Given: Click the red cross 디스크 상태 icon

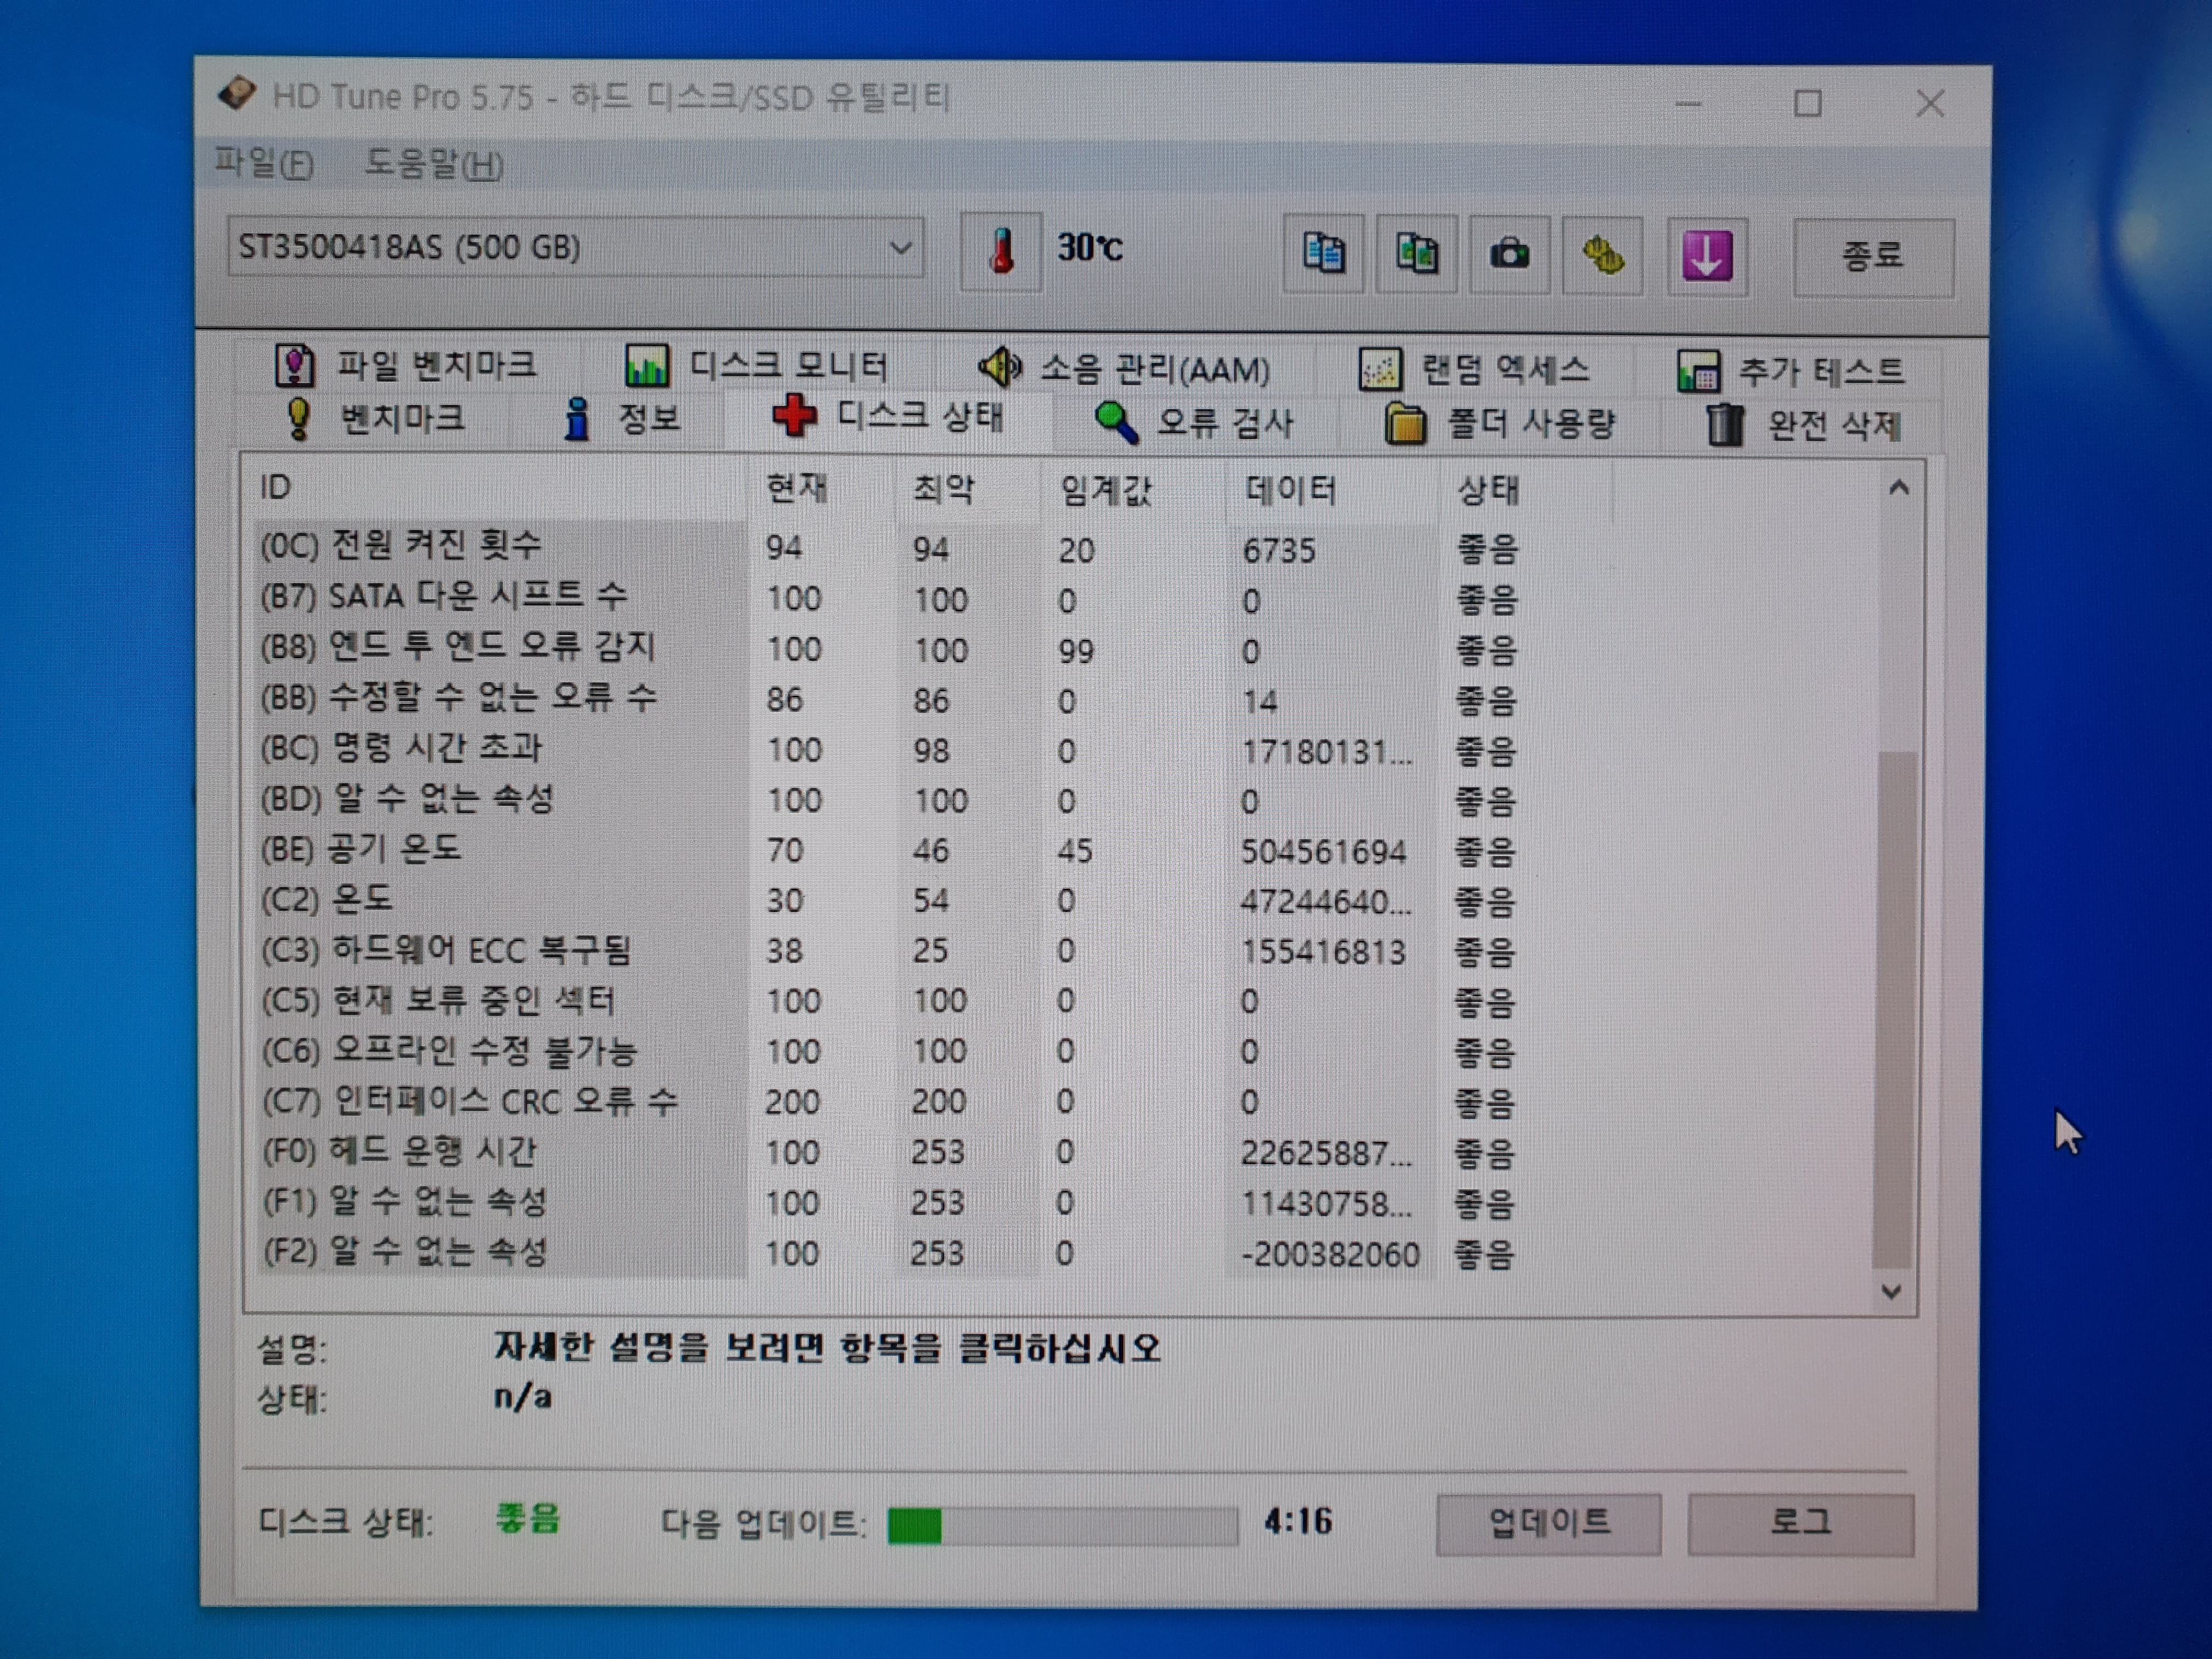Looking at the screenshot, I should pyautogui.click(x=794, y=416).
